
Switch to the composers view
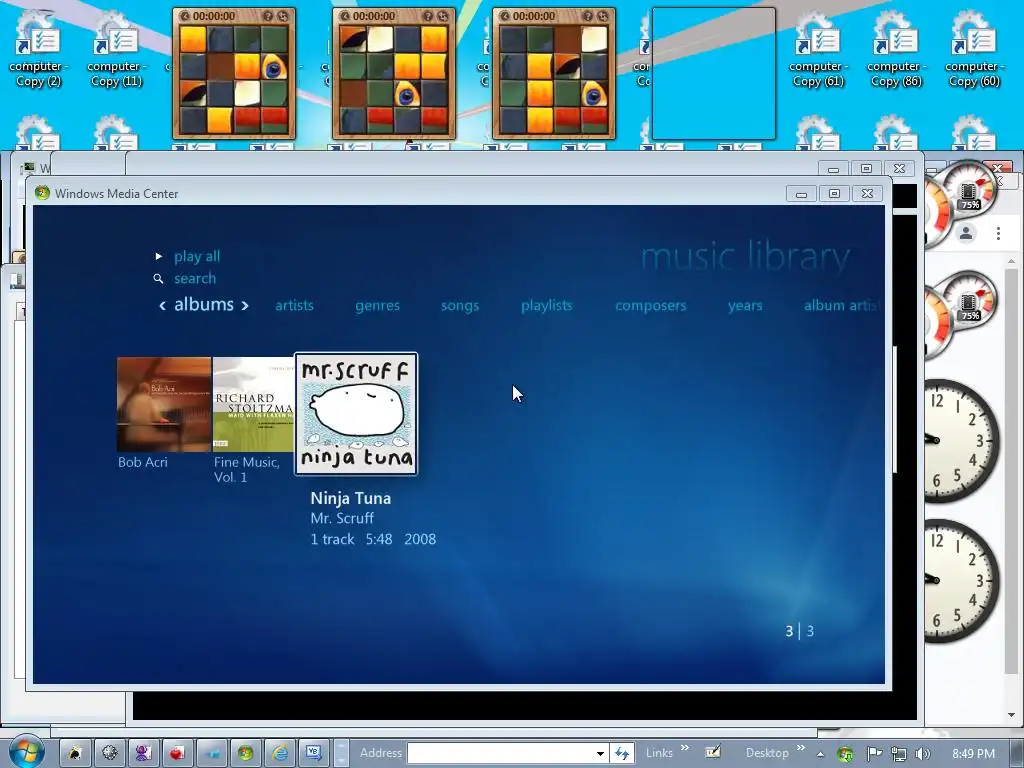point(650,306)
